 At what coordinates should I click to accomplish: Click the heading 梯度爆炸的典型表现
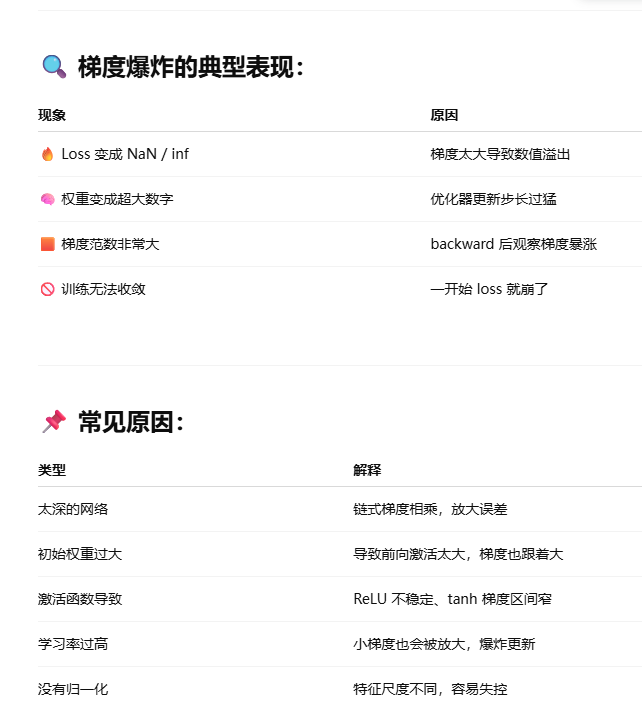coord(191,67)
